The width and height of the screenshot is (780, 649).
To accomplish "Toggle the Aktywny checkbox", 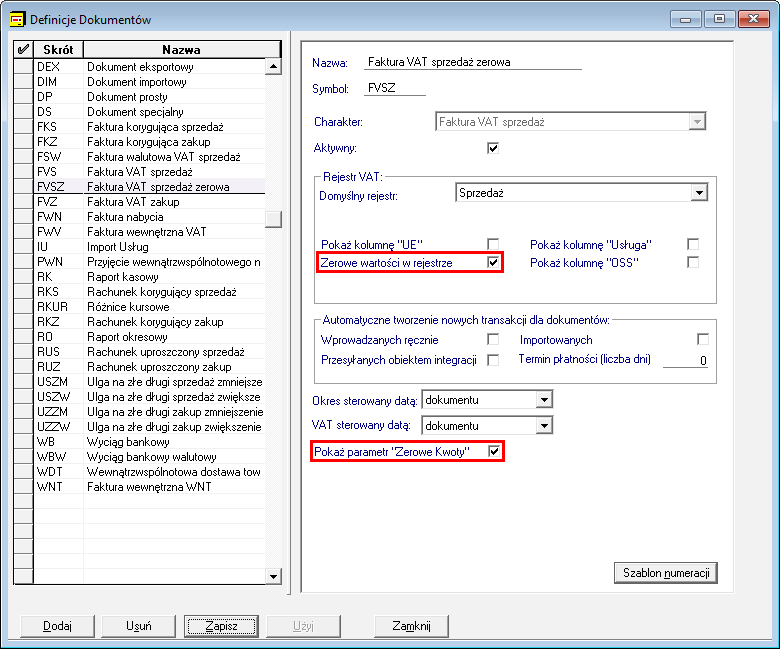I will 492,148.
